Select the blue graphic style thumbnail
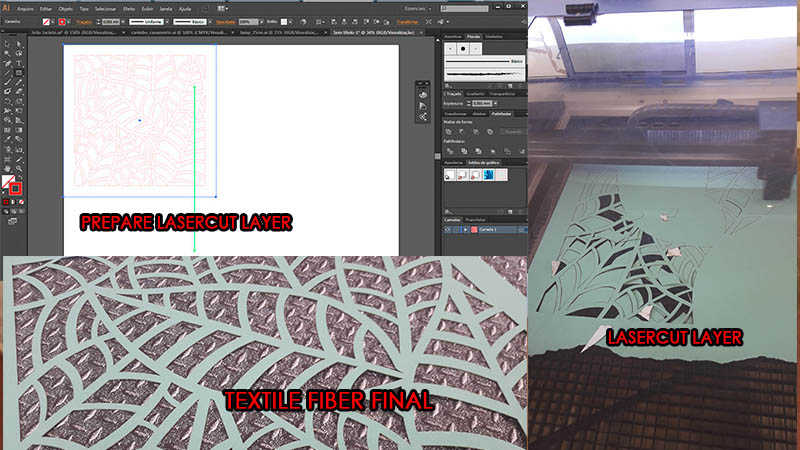800x450 pixels. (488, 175)
